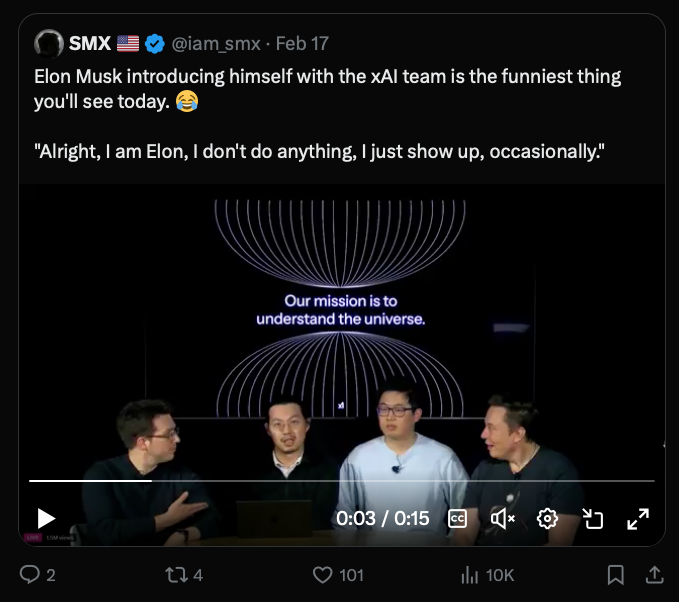
Task: Toggle closed captions on the video
Action: (x=457, y=518)
